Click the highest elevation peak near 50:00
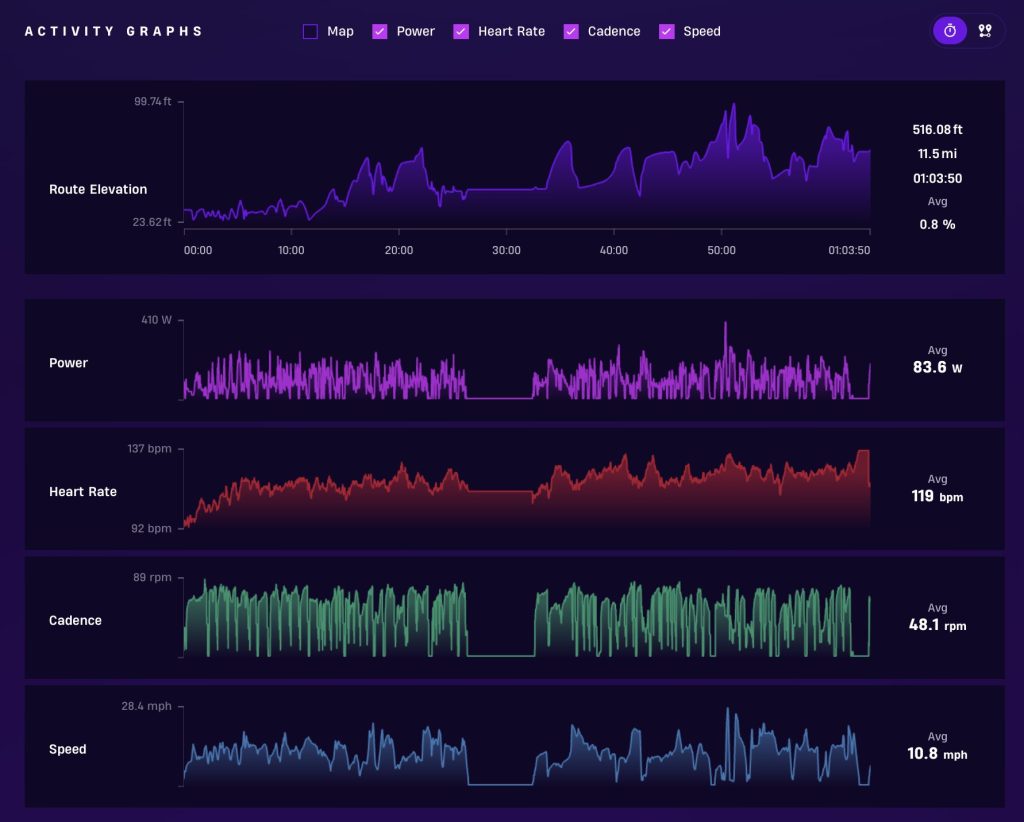This screenshot has height=822, width=1024. [733, 105]
